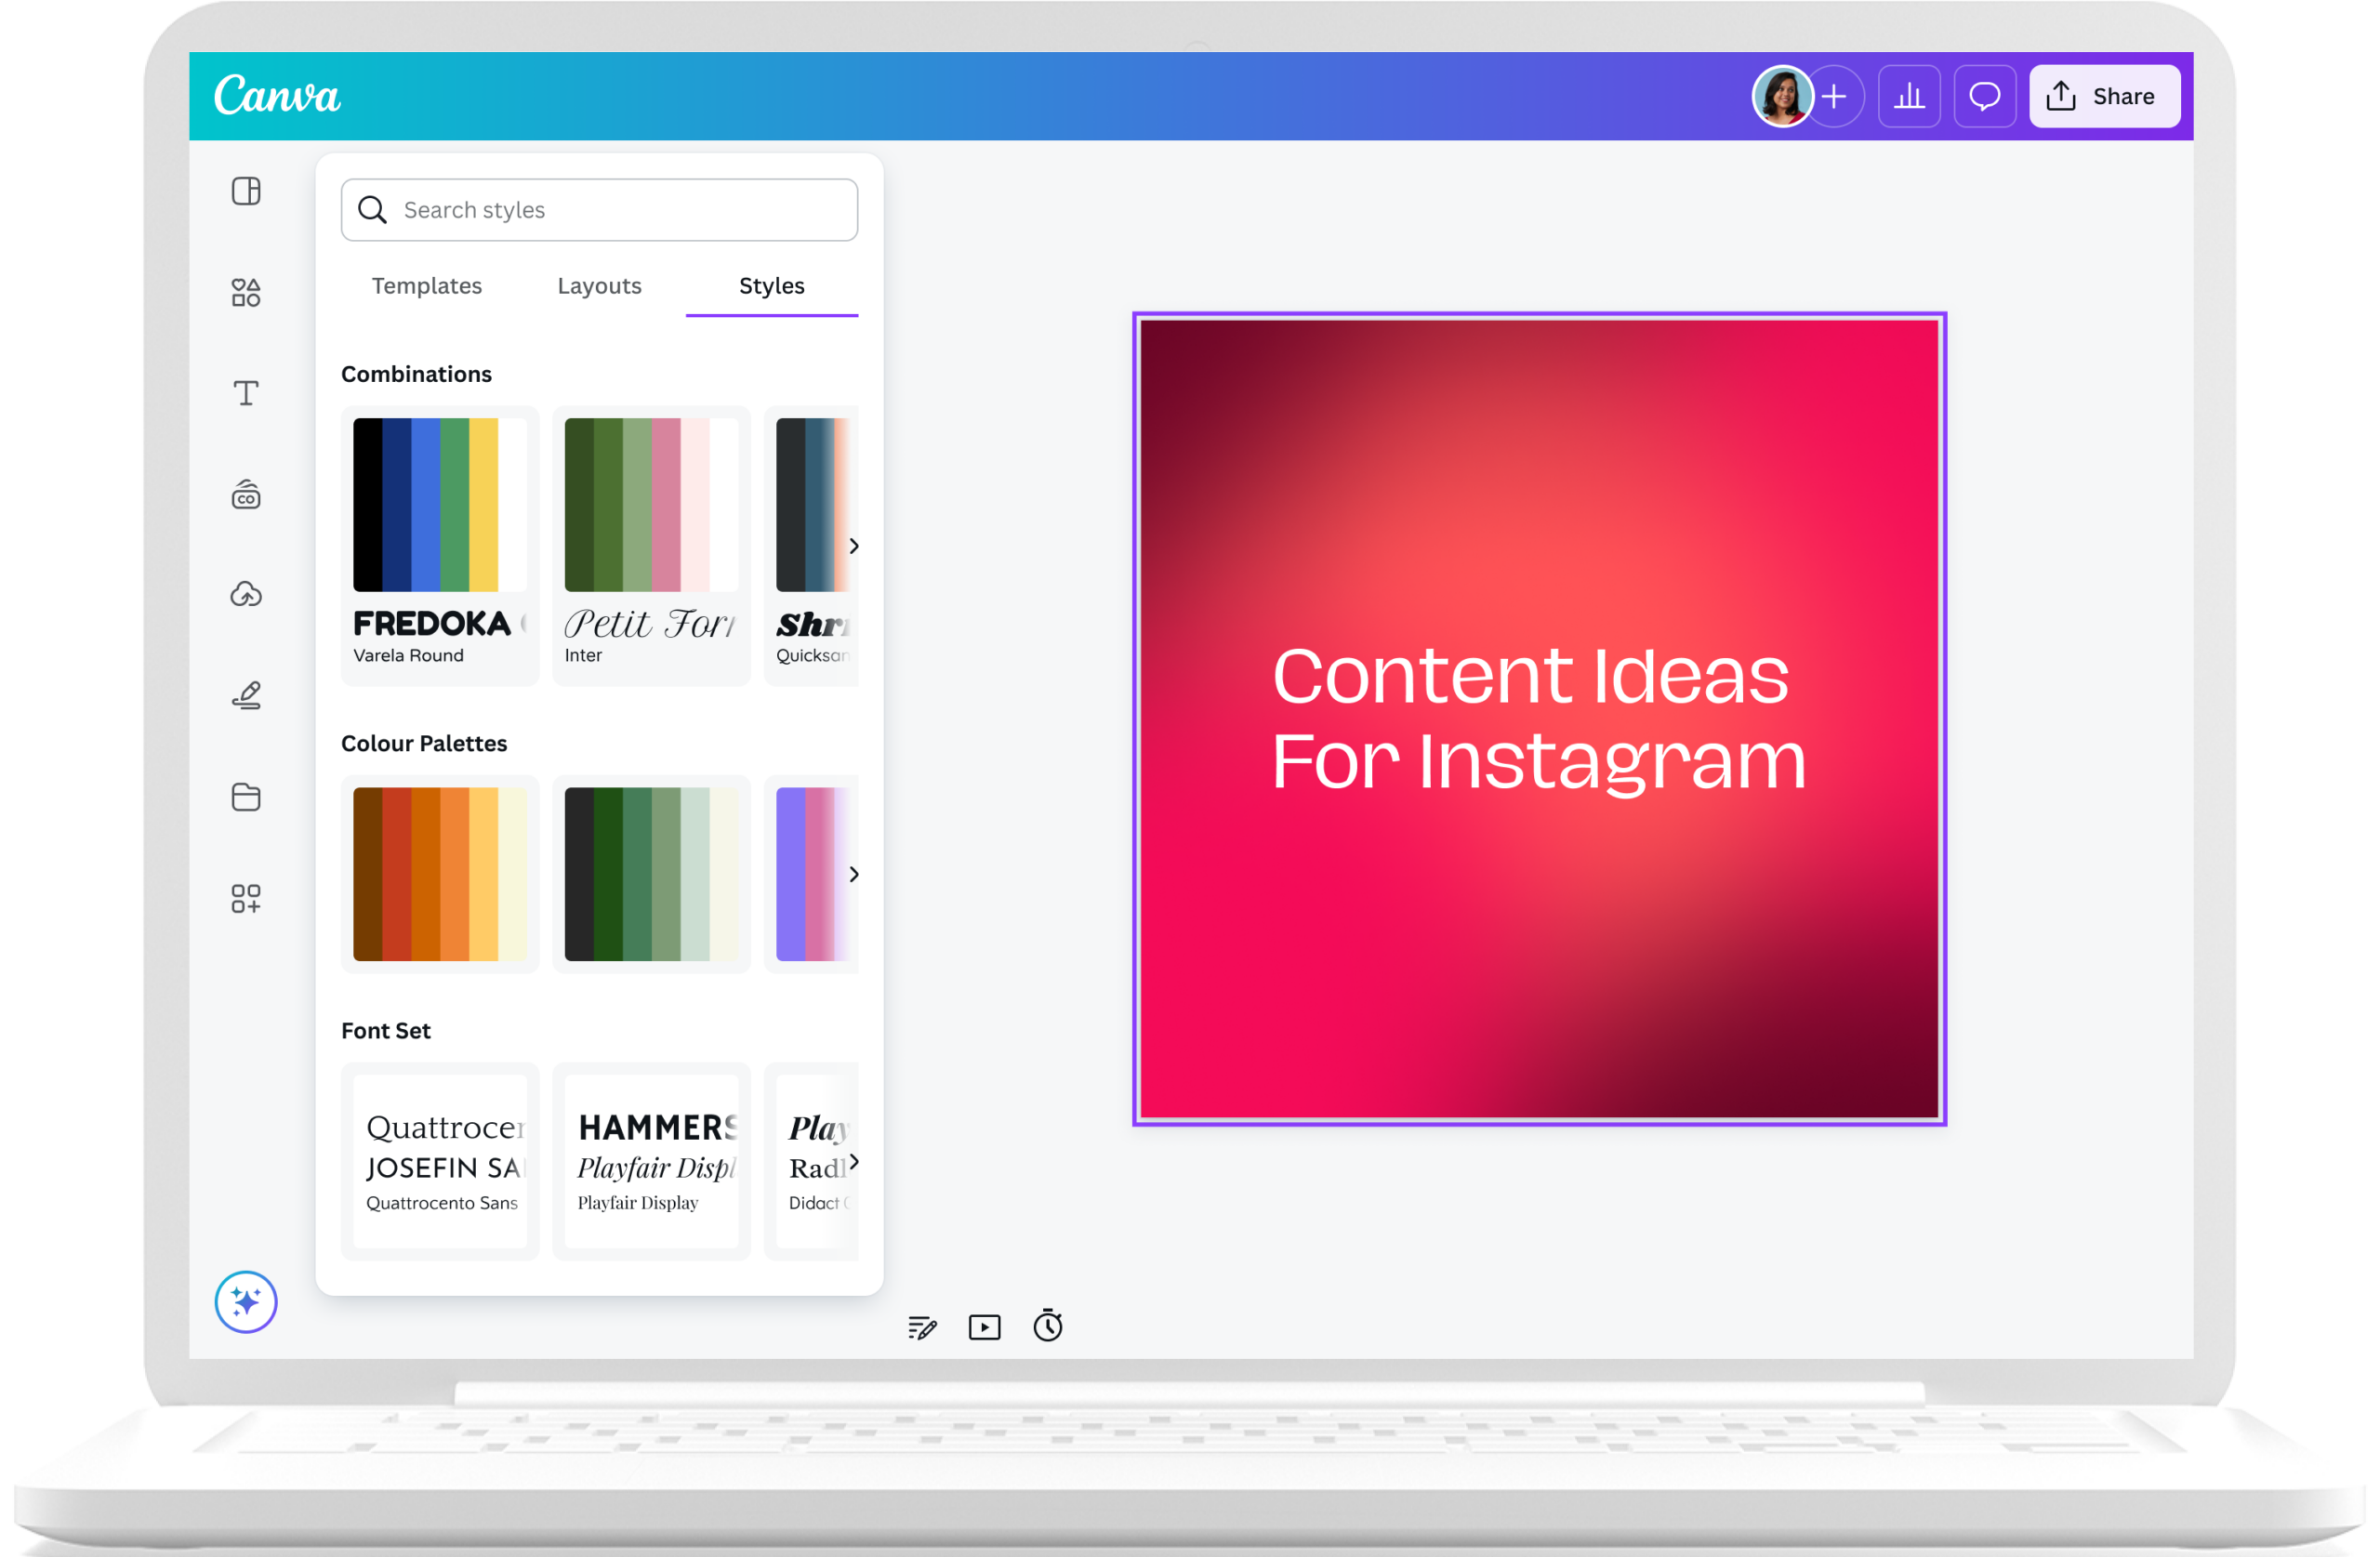
Task: Choose the Hammersmith Playfair Display font set
Action: tap(652, 1162)
